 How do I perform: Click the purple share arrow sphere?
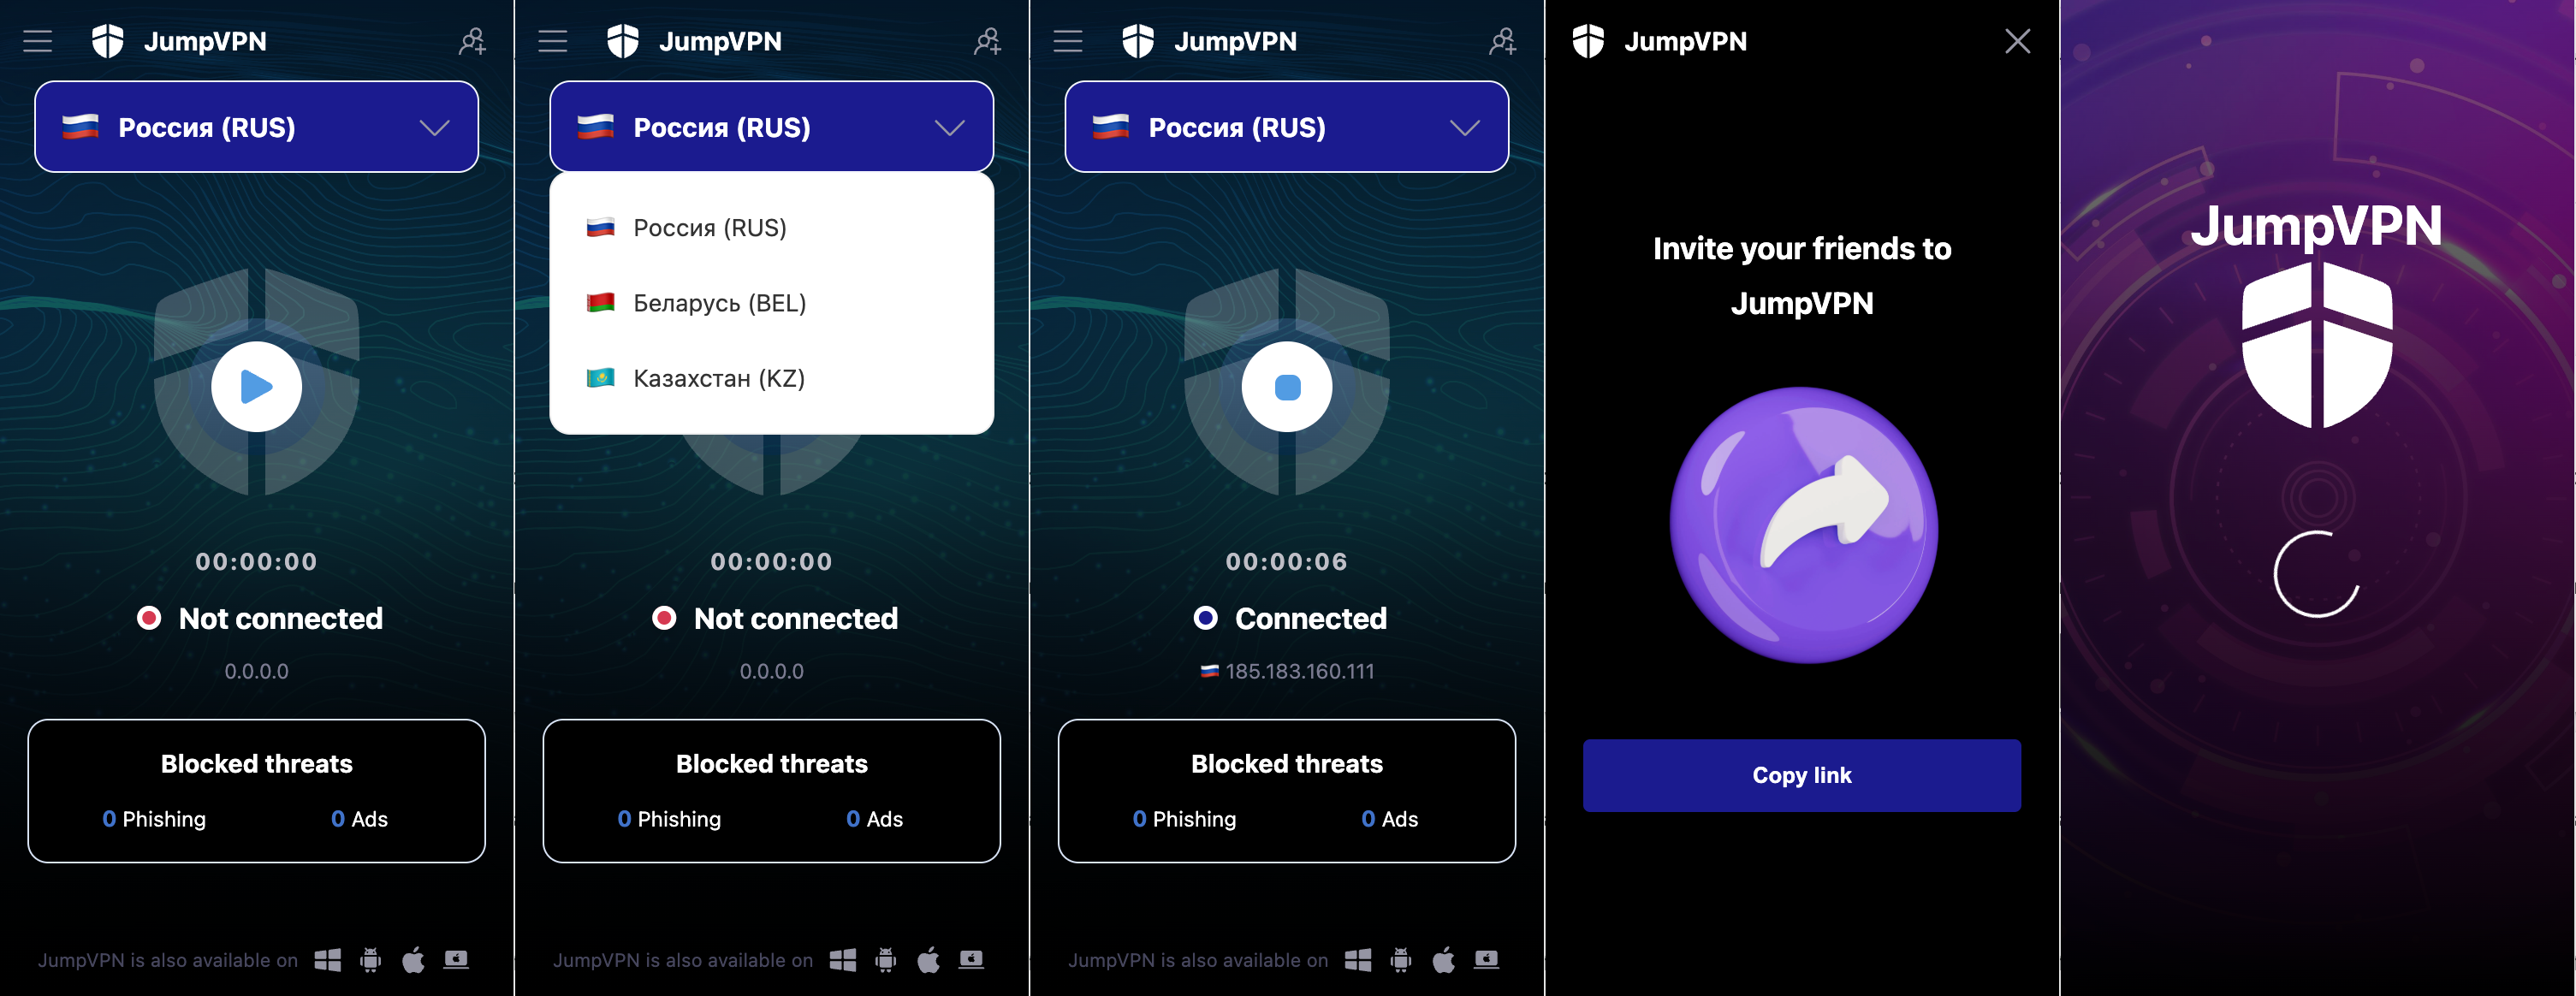tap(1804, 525)
